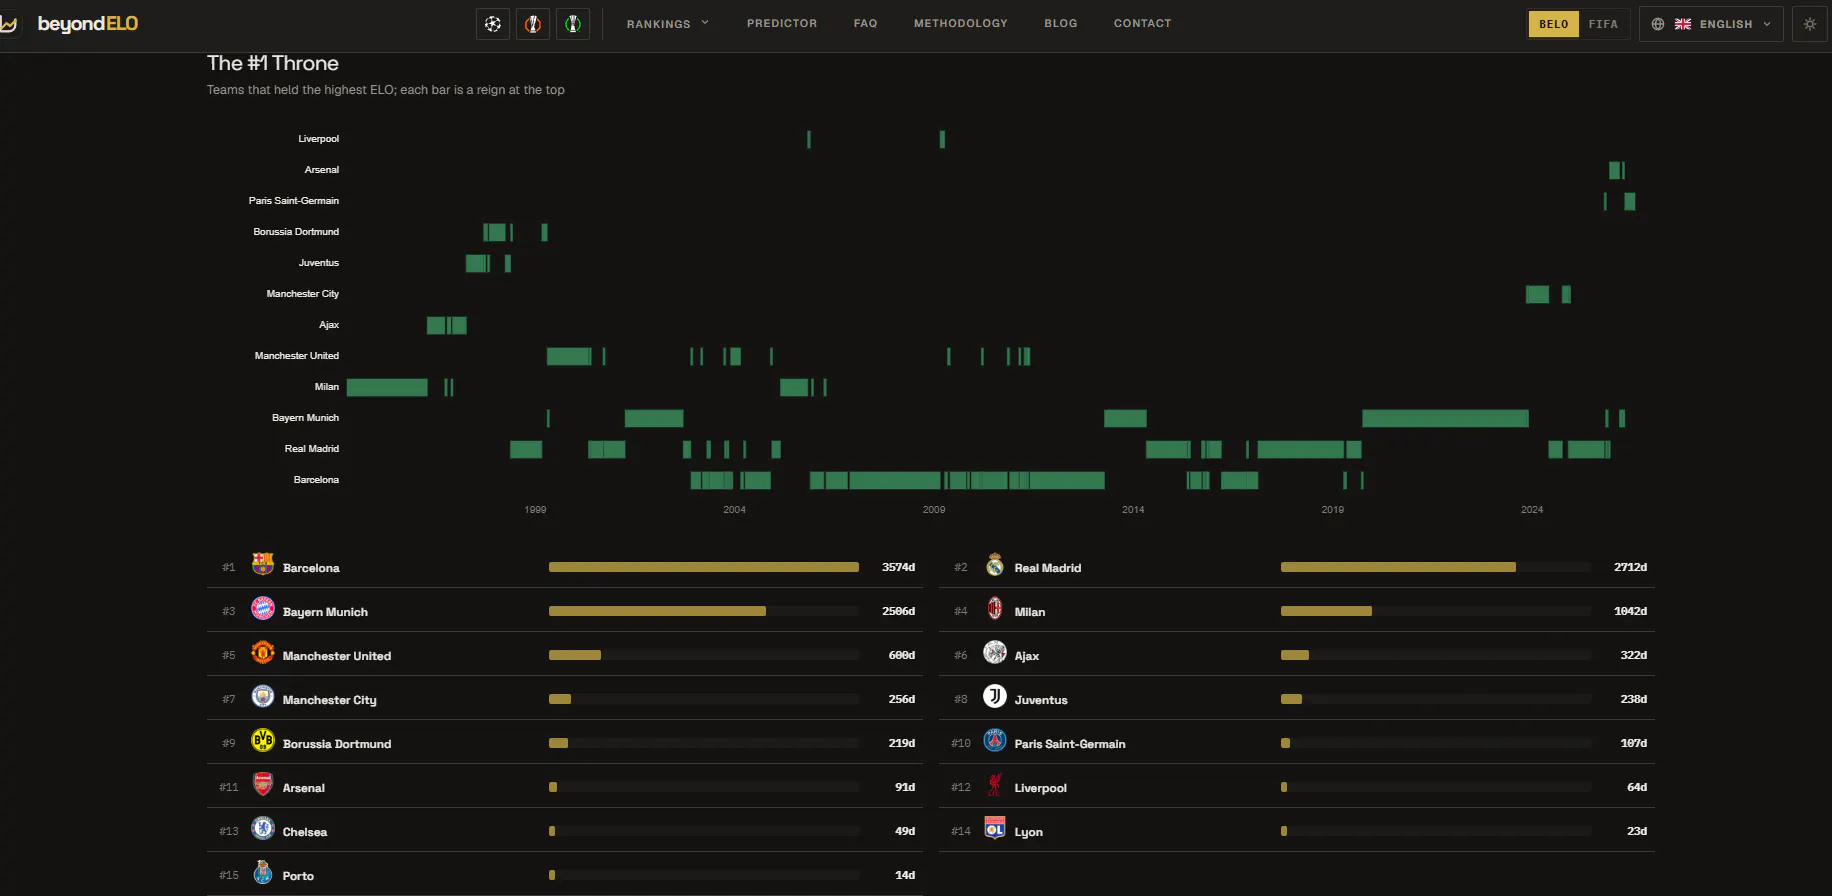
Task: Click the 1999 year label on axis
Action: click(x=535, y=510)
